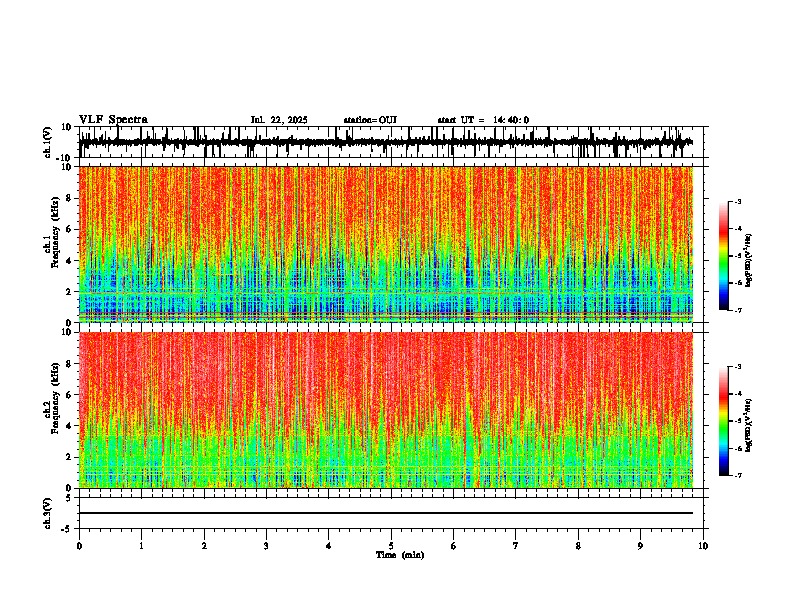Click the ch.2 spectrogram plot
Image resolution: width=792 pixels, height=612 pixels.
point(386,410)
